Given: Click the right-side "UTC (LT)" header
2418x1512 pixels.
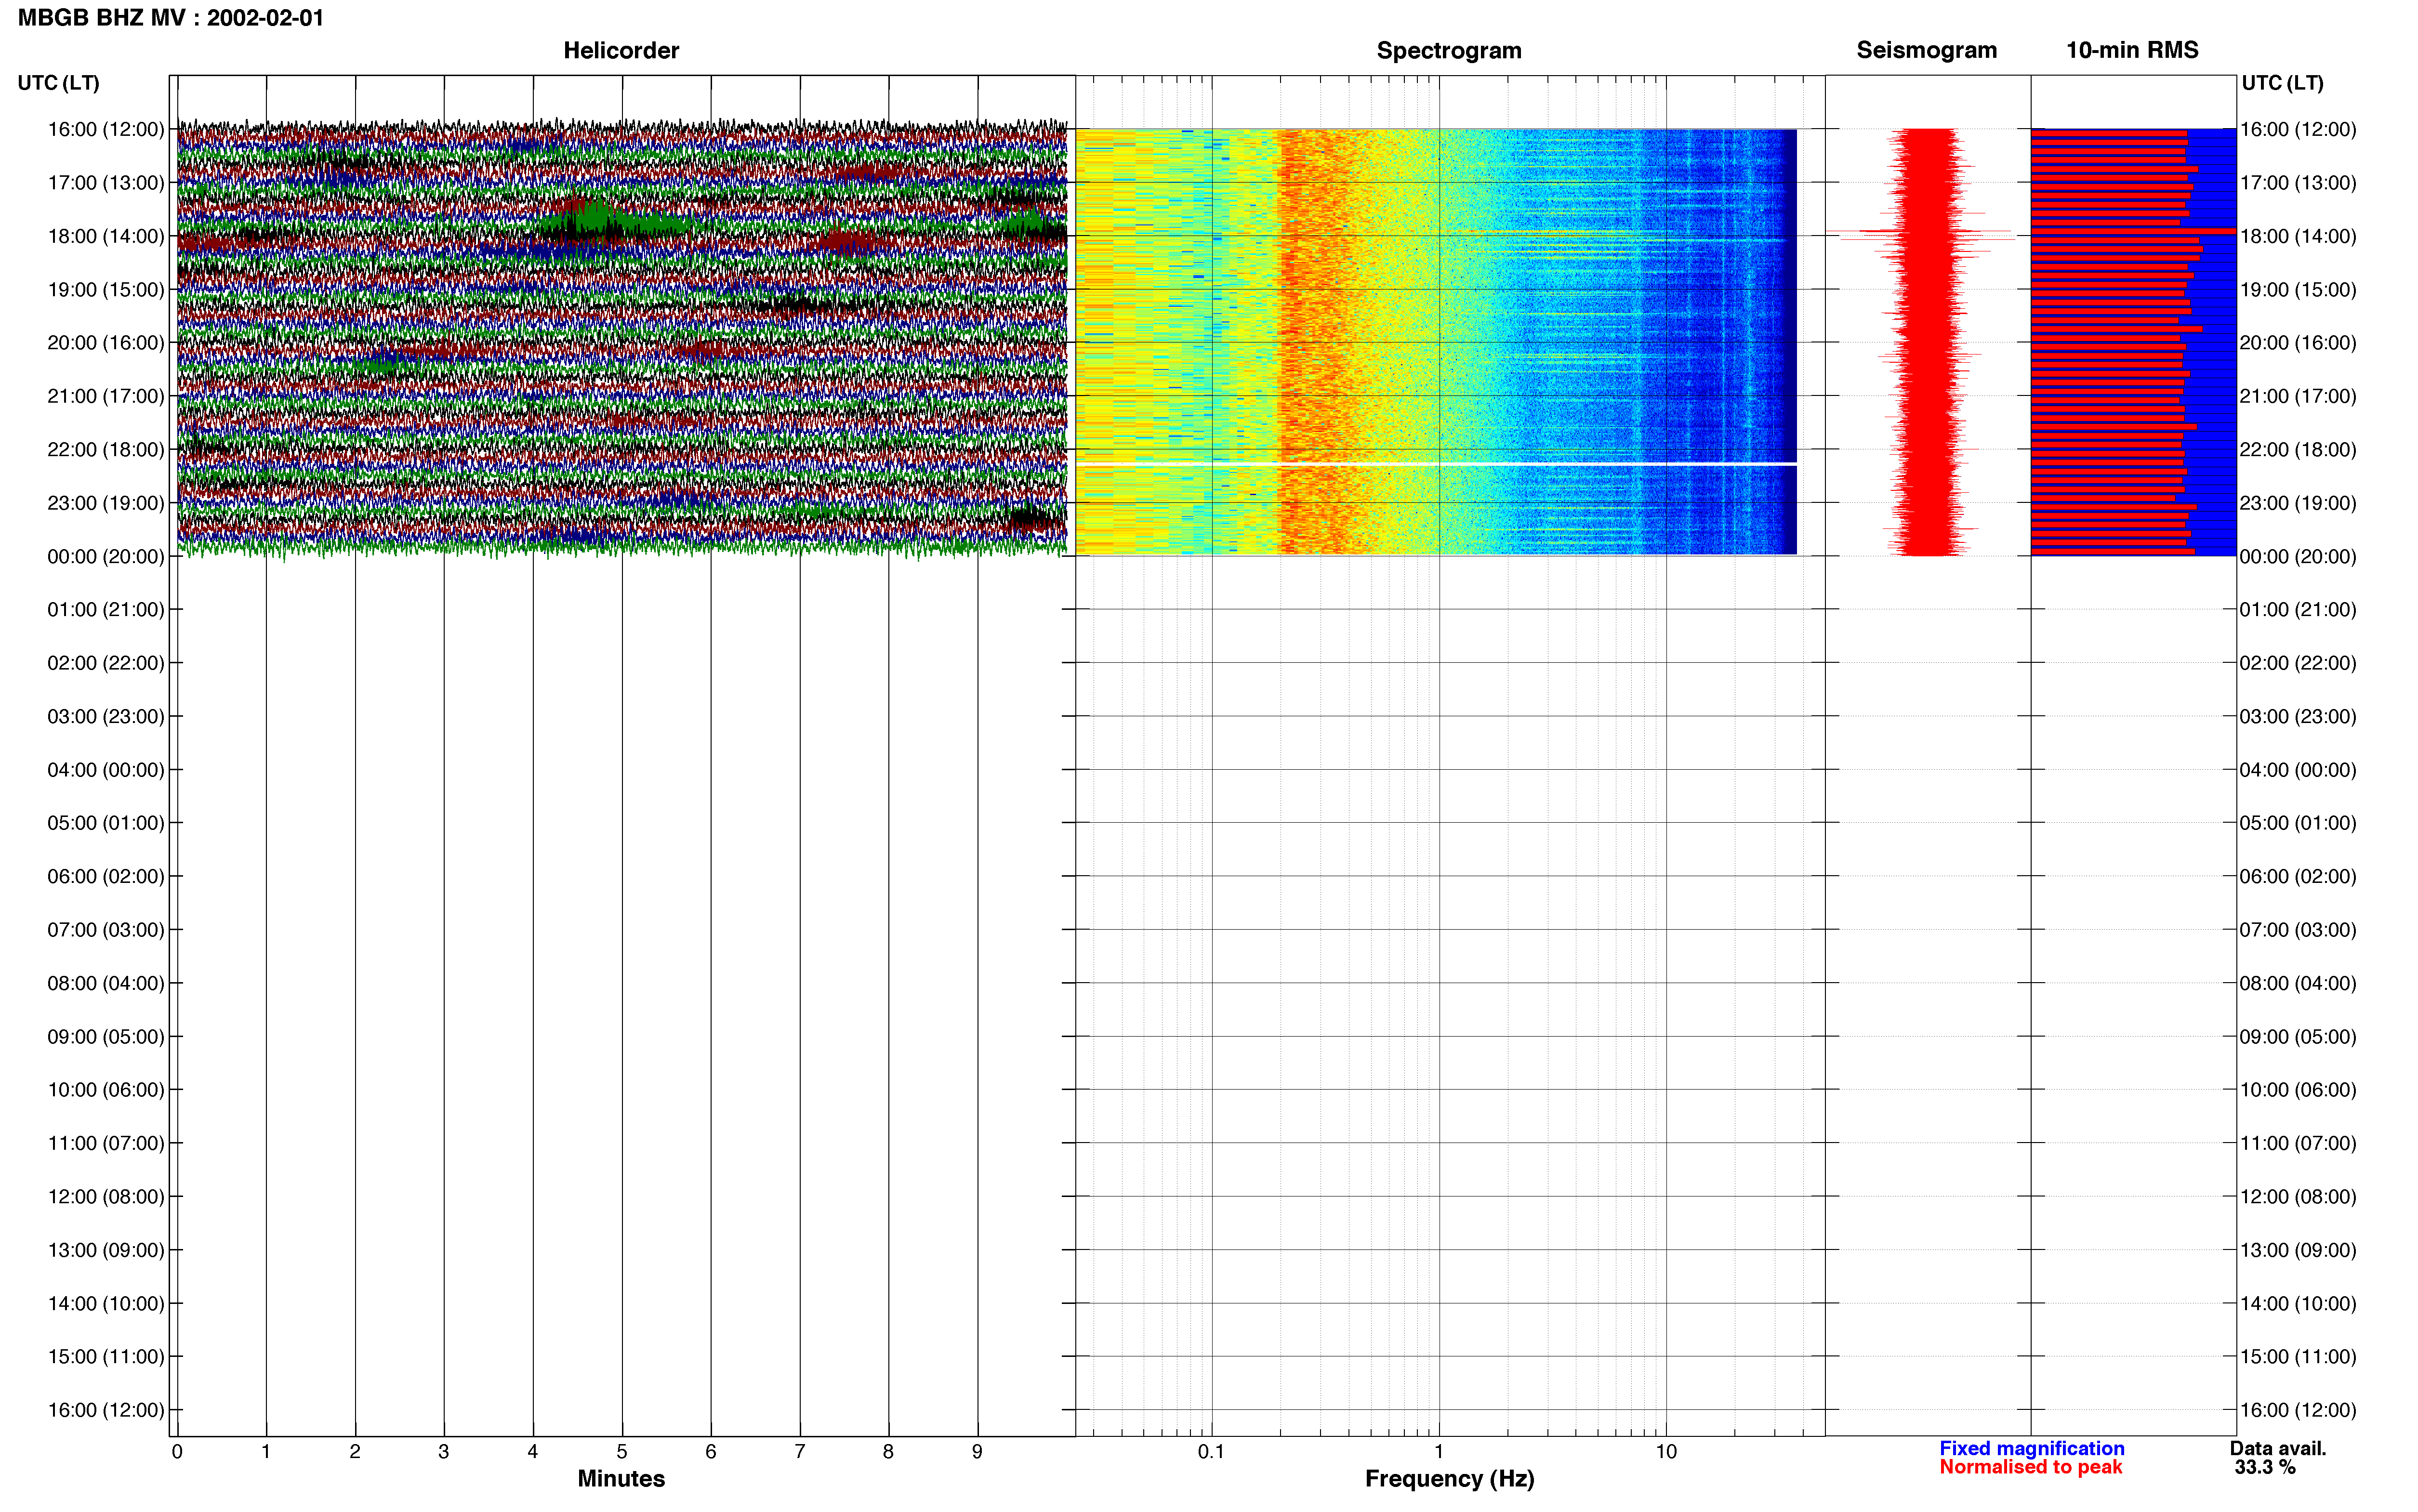Looking at the screenshot, I should [2282, 83].
